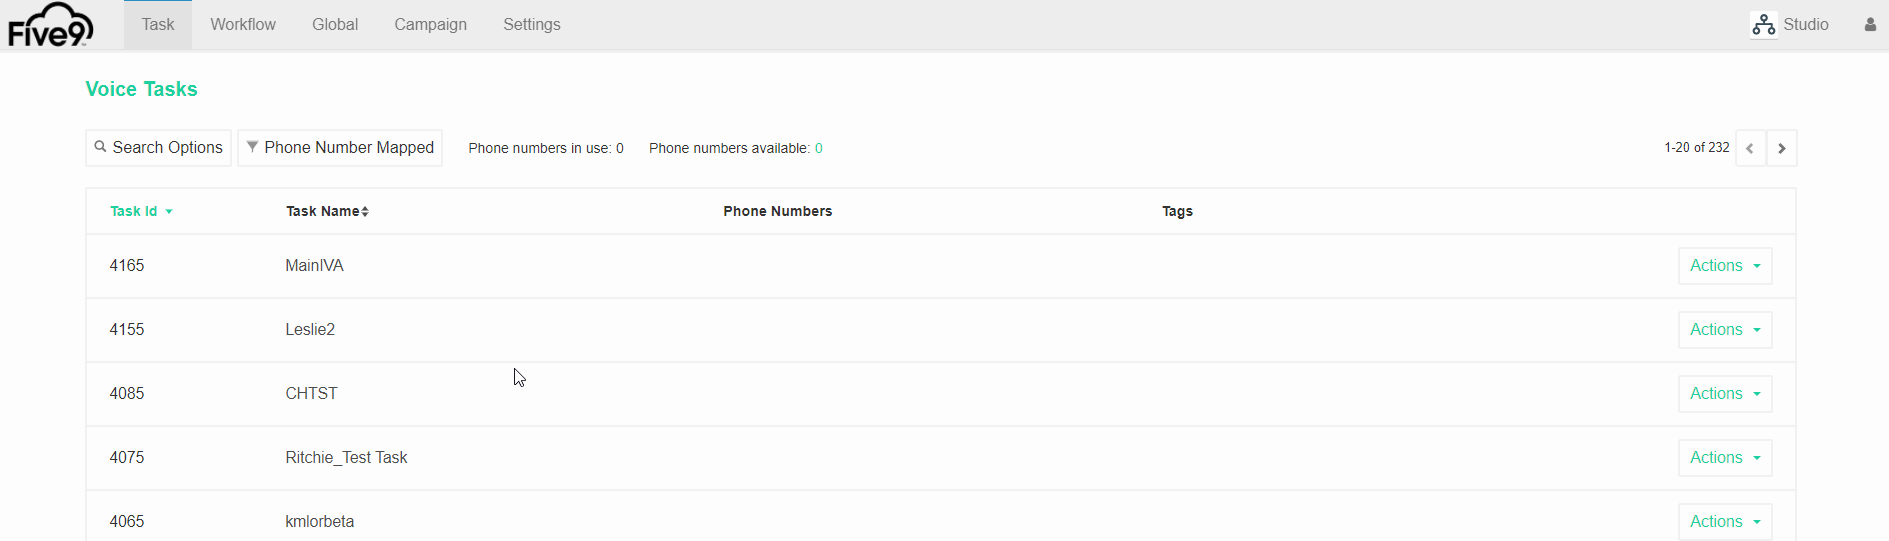Viewport: 1889px width, 541px height.
Task: Sort by Task Id column
Action: tap(141, 211)
